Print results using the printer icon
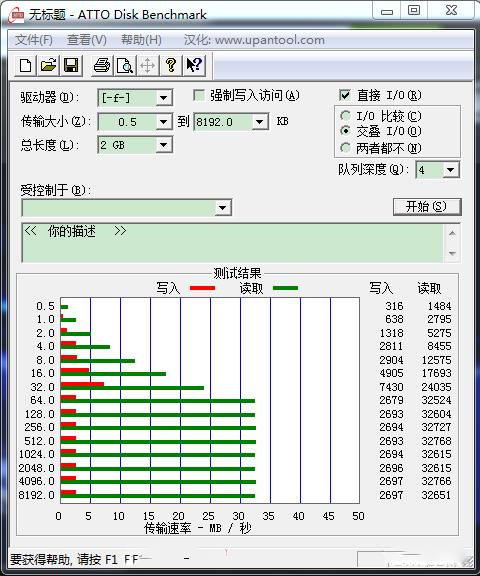Image resolution: width=480 pixels, height=576 pixels. (x=101, y=66)
